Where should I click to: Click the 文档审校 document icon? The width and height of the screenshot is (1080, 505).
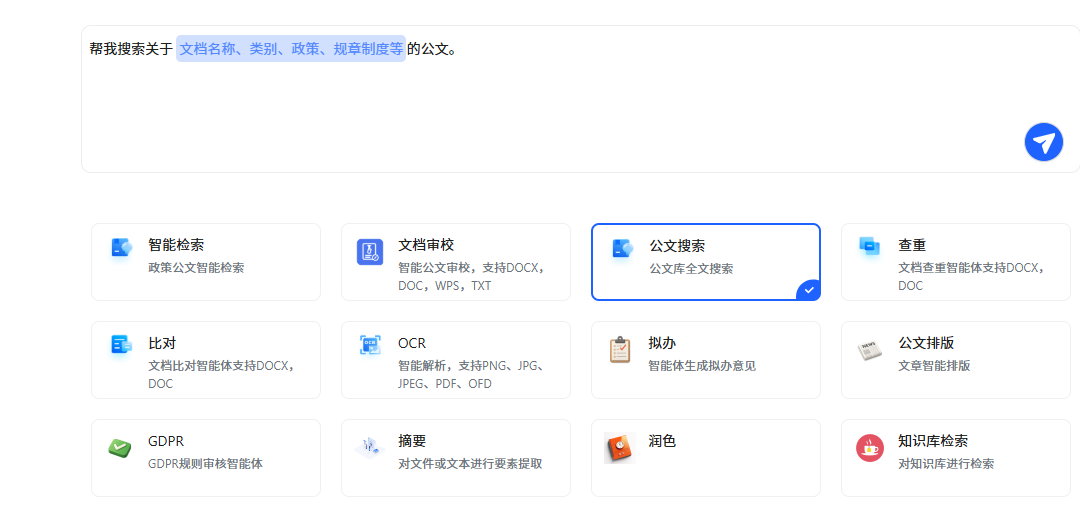coord(370,252)
